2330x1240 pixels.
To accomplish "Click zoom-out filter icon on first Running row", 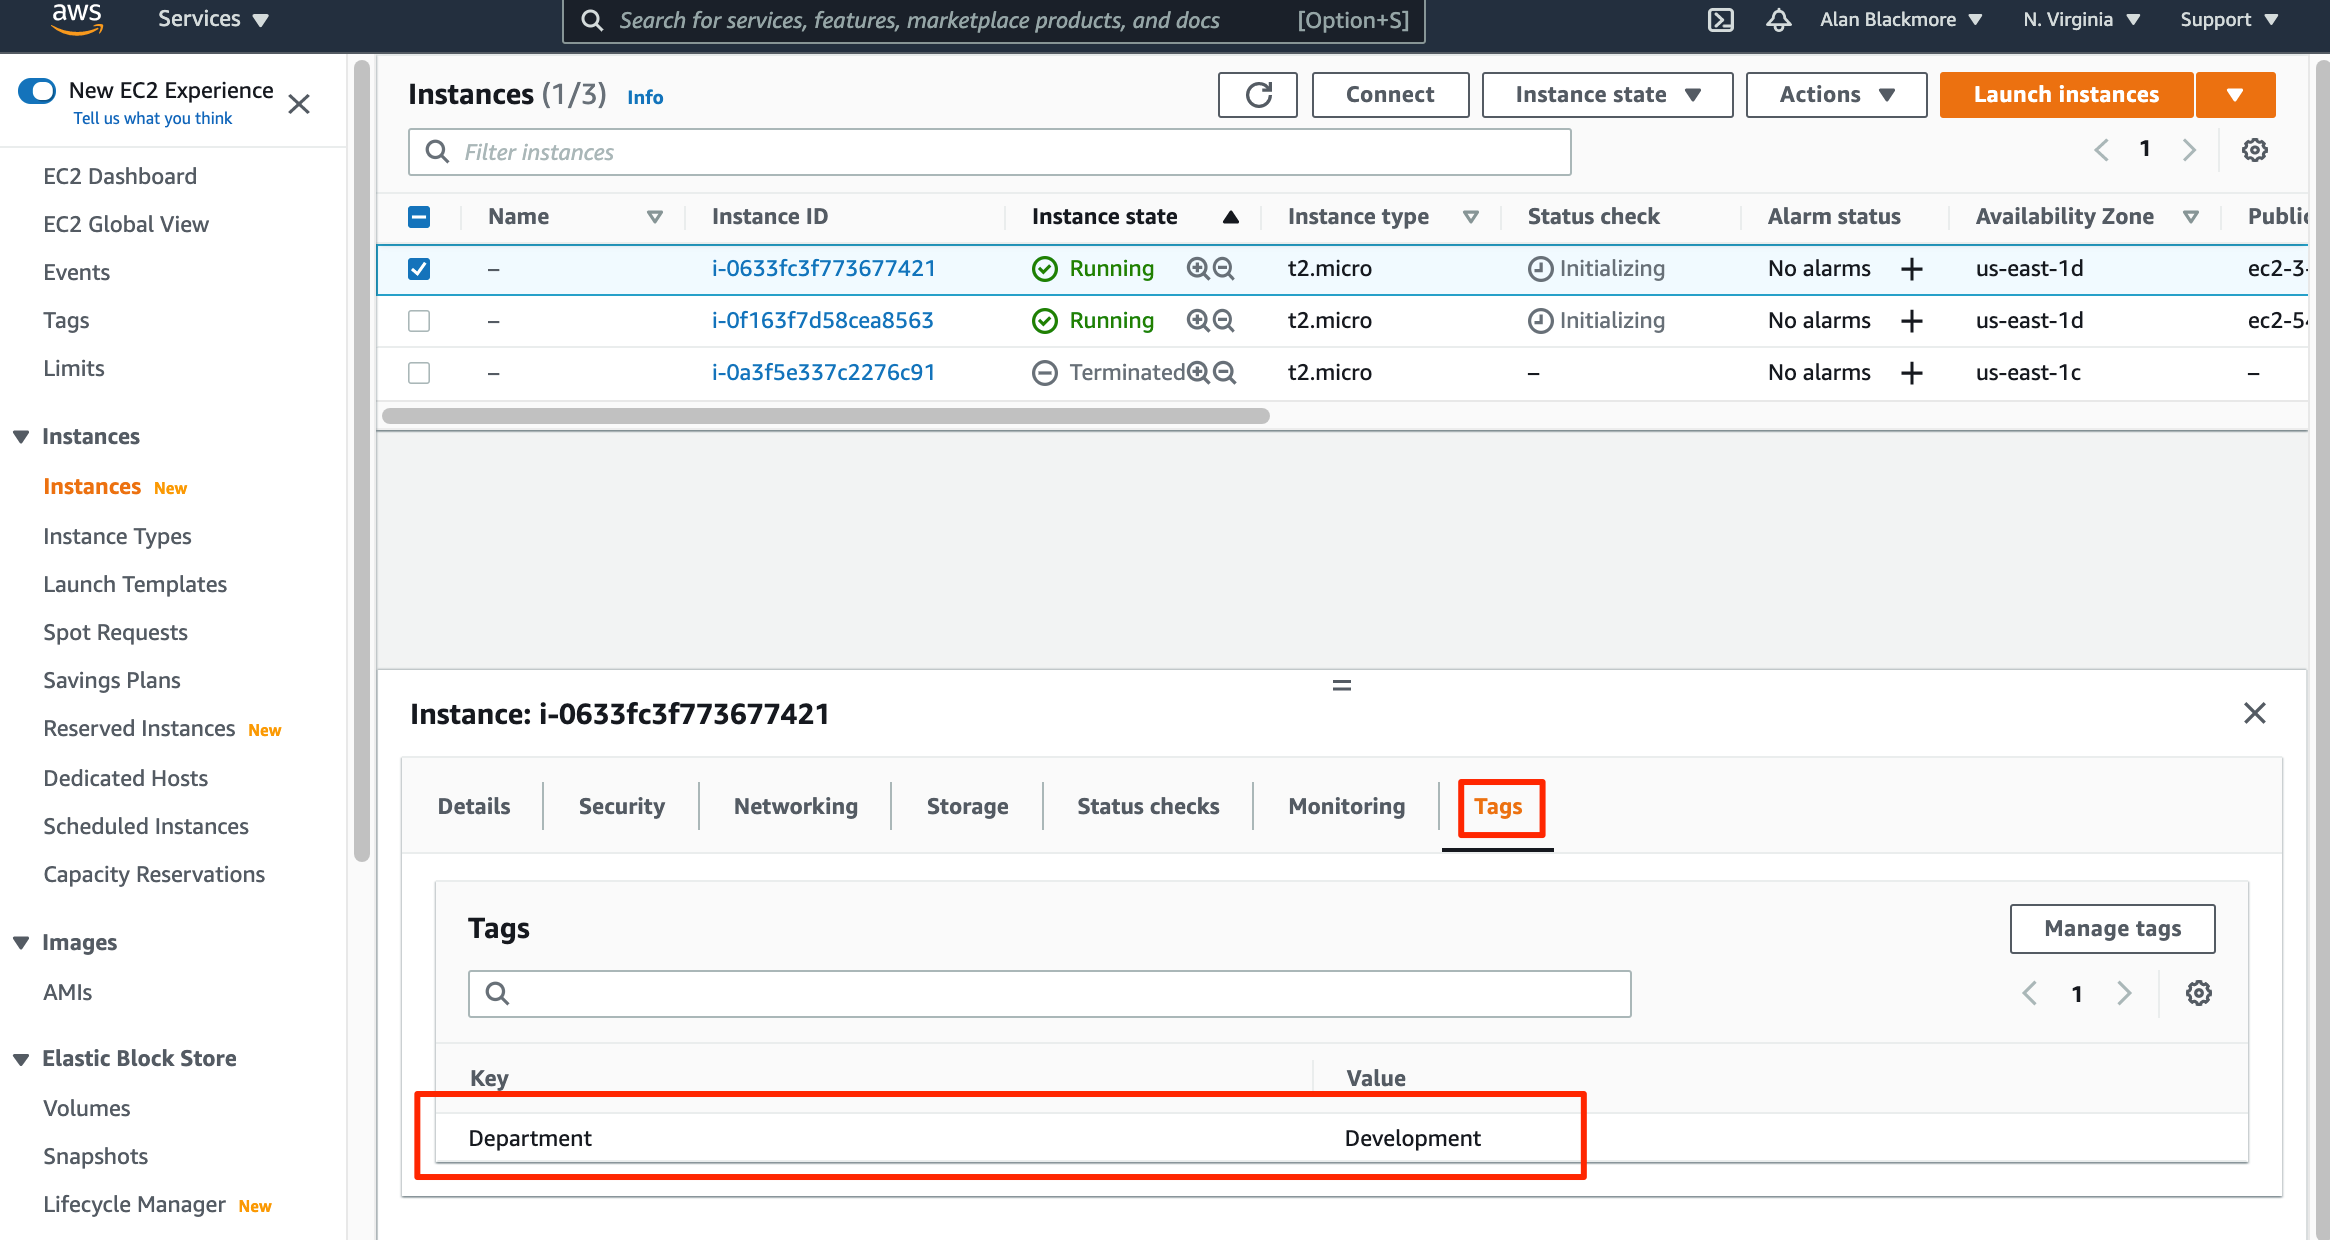I will point(1223,268).
